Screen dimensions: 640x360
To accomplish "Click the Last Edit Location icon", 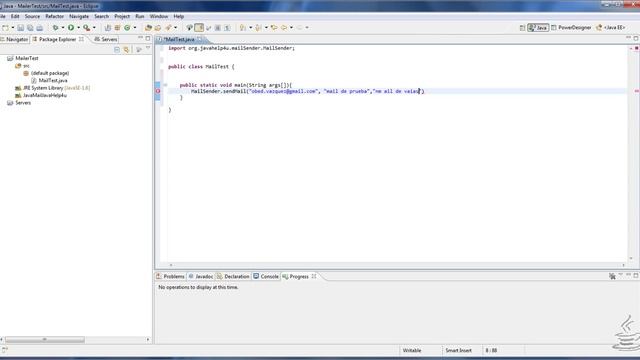I will pyautogui.click(x=274, y=27).
